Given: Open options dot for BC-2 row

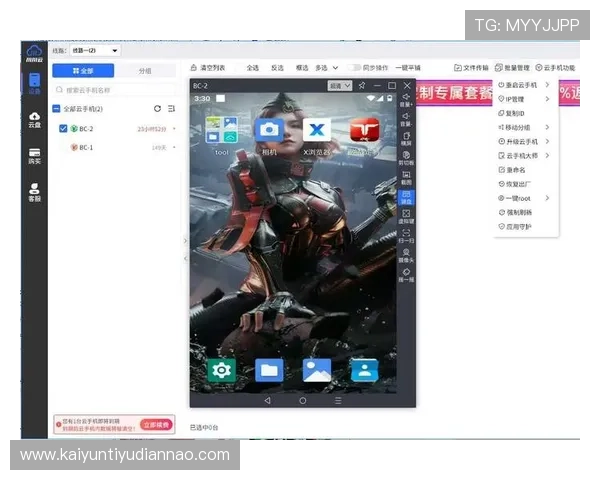Looking at the screenshot, I should point(174,129).
